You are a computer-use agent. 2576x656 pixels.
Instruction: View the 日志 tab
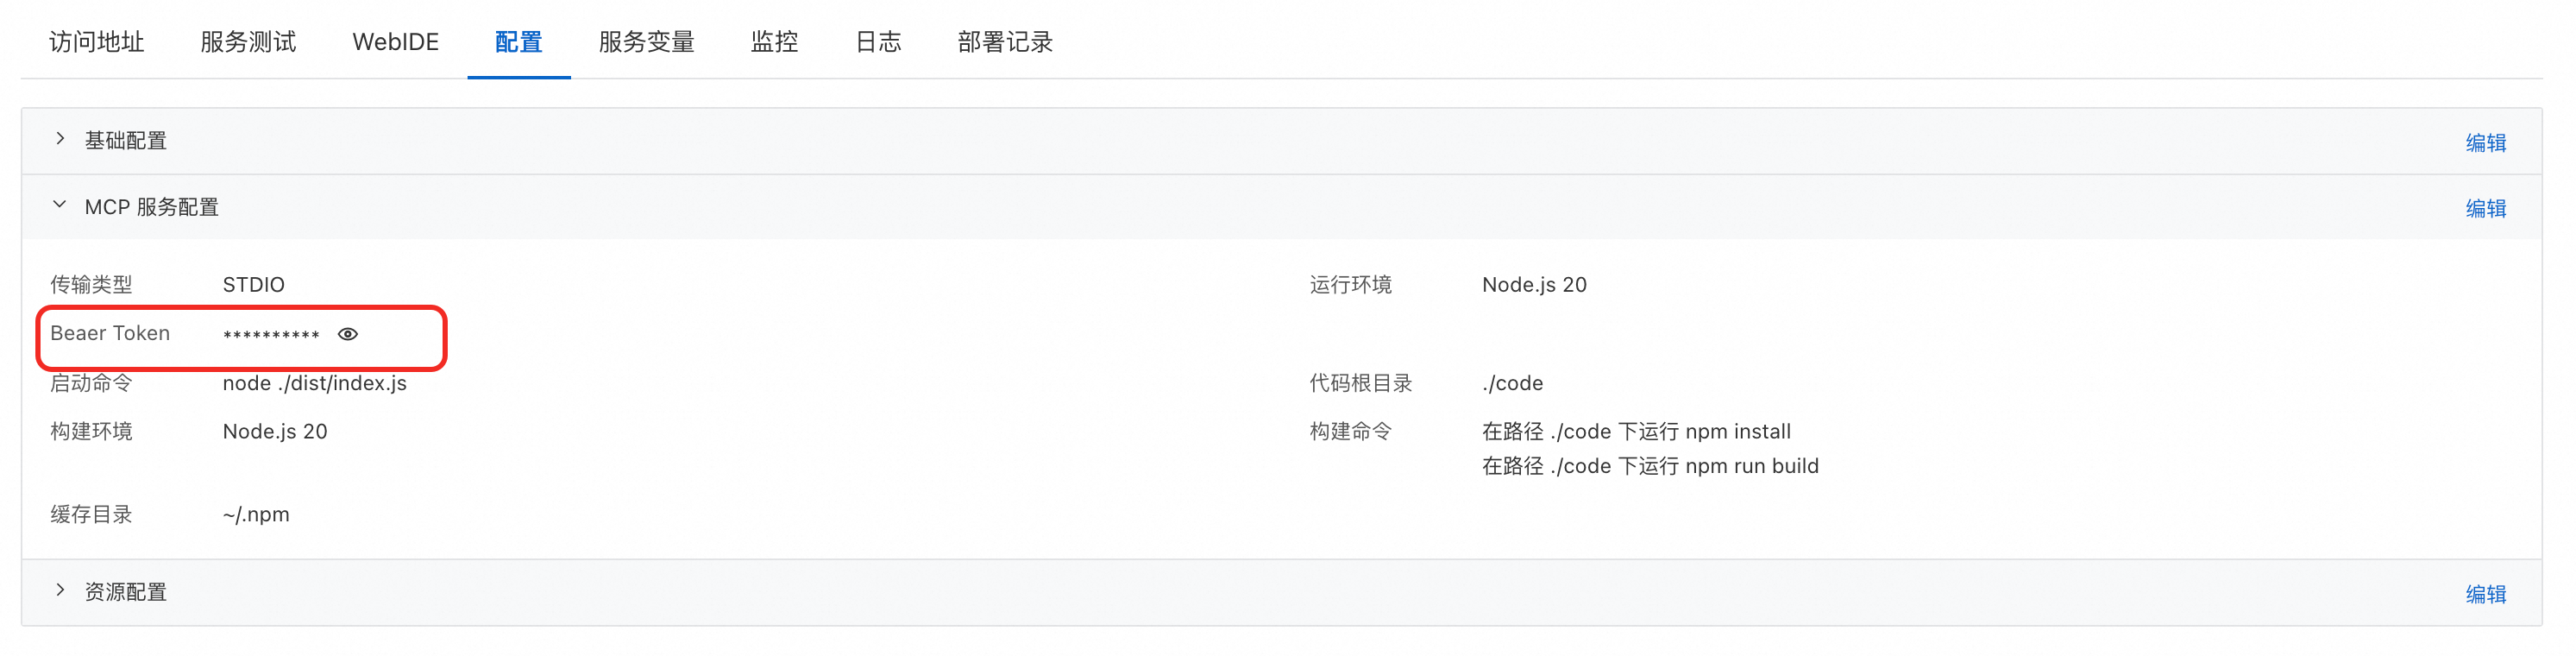coord(878,42)
